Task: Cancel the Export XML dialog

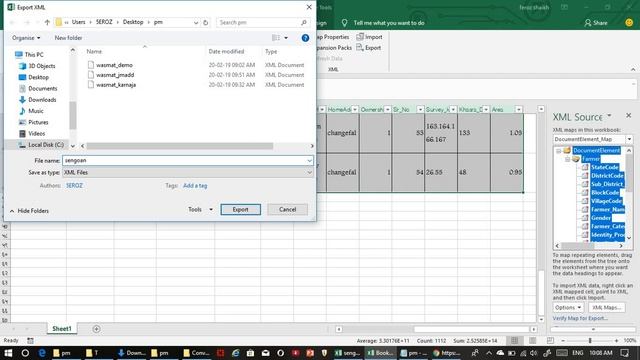Action: [287, 209]
